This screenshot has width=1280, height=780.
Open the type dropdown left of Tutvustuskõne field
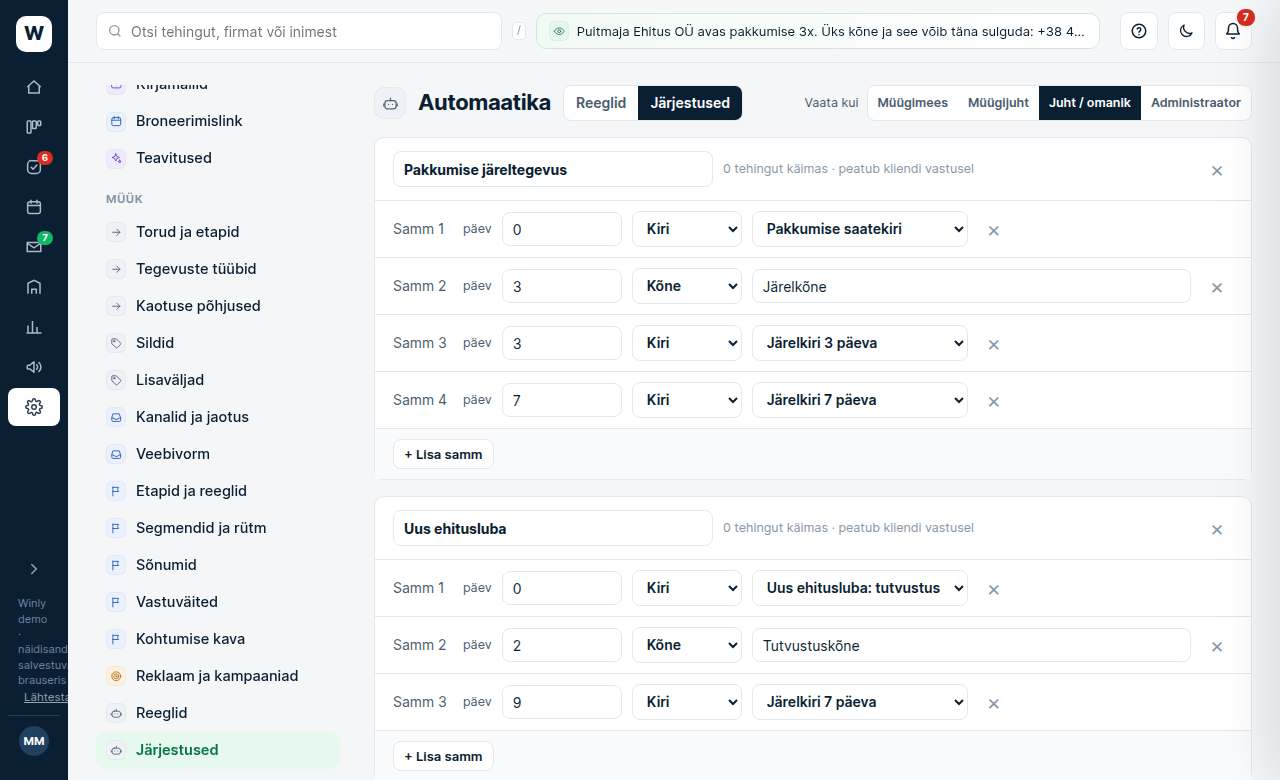click(x=687, y=645)
